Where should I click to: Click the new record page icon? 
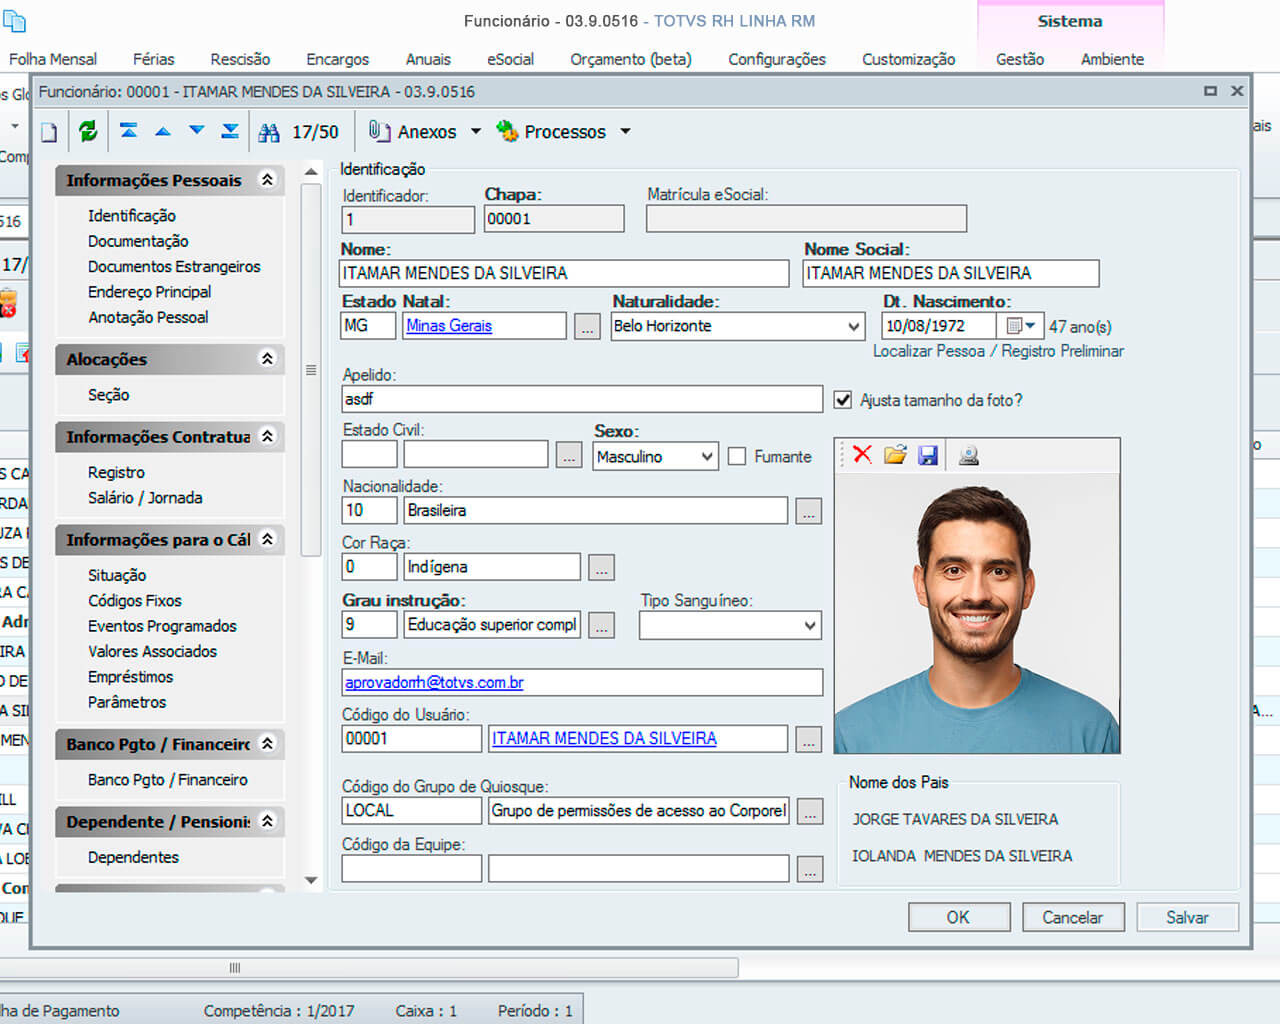tap(49, 132)
